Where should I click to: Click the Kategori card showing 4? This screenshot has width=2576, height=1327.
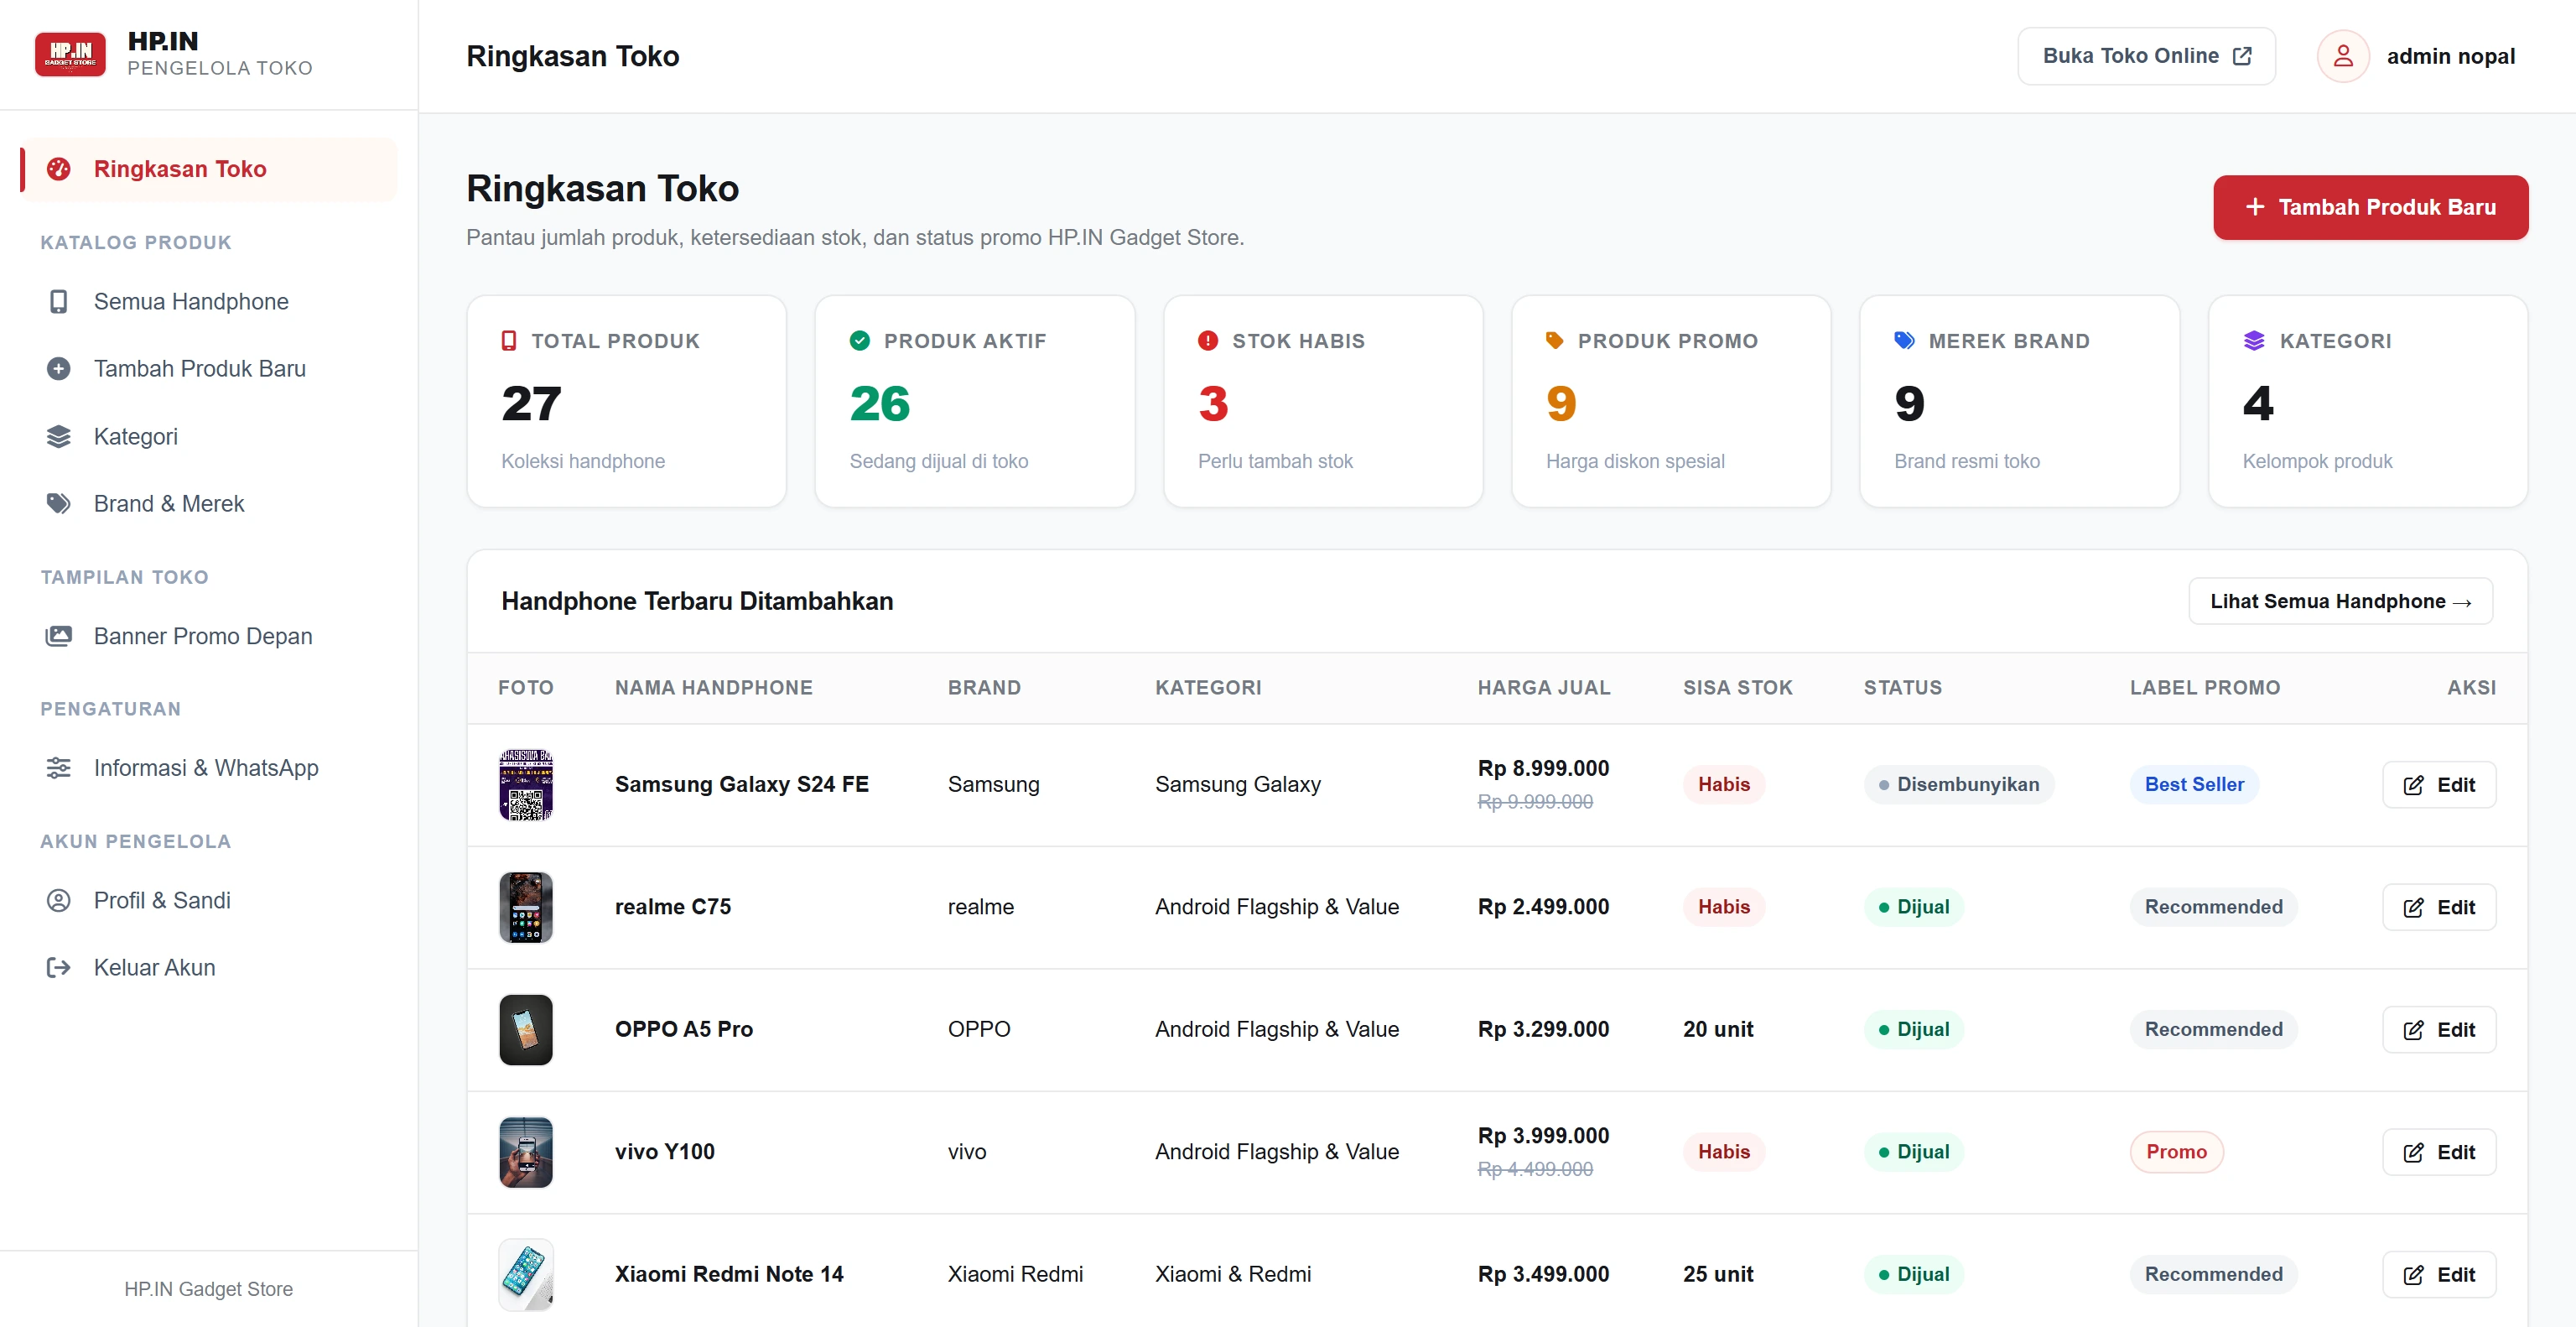tap(2368, 402)
